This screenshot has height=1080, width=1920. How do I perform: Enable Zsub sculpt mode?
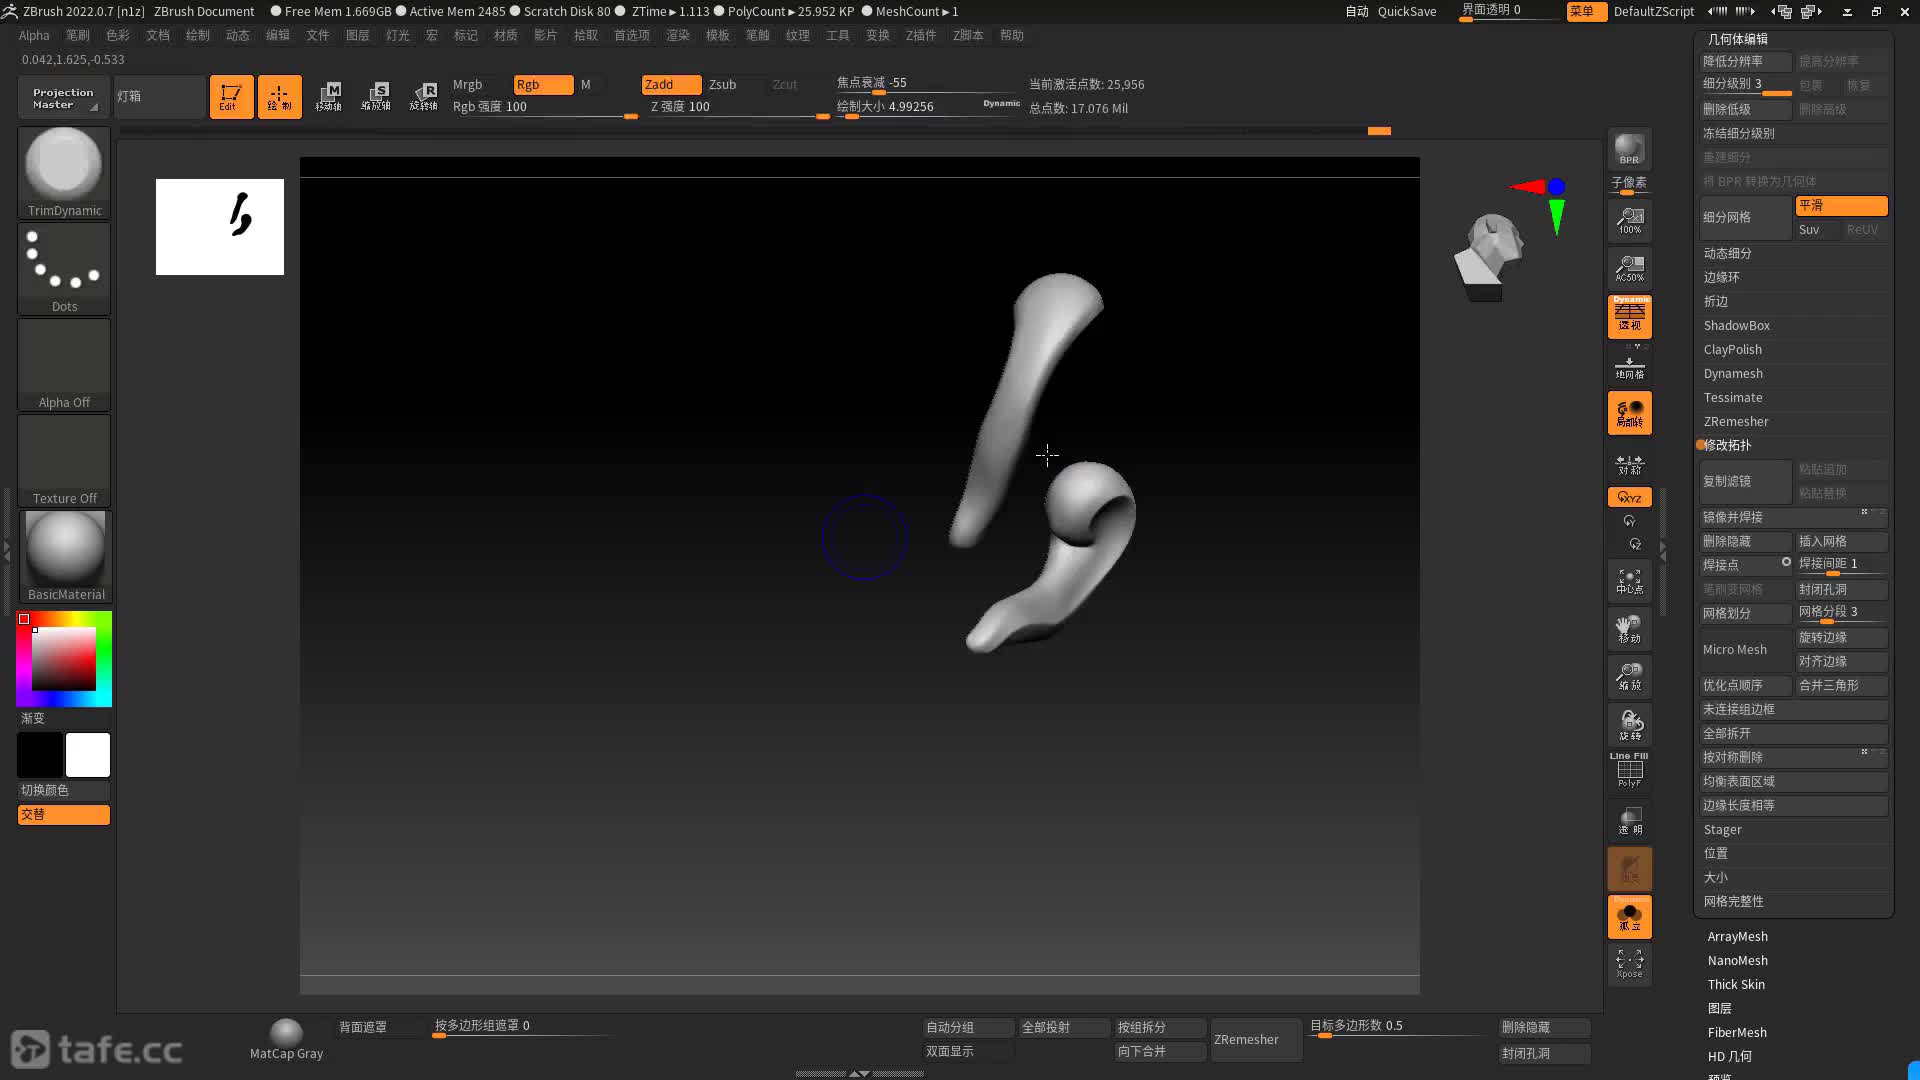pyautogui.click(x=723, y=85)
